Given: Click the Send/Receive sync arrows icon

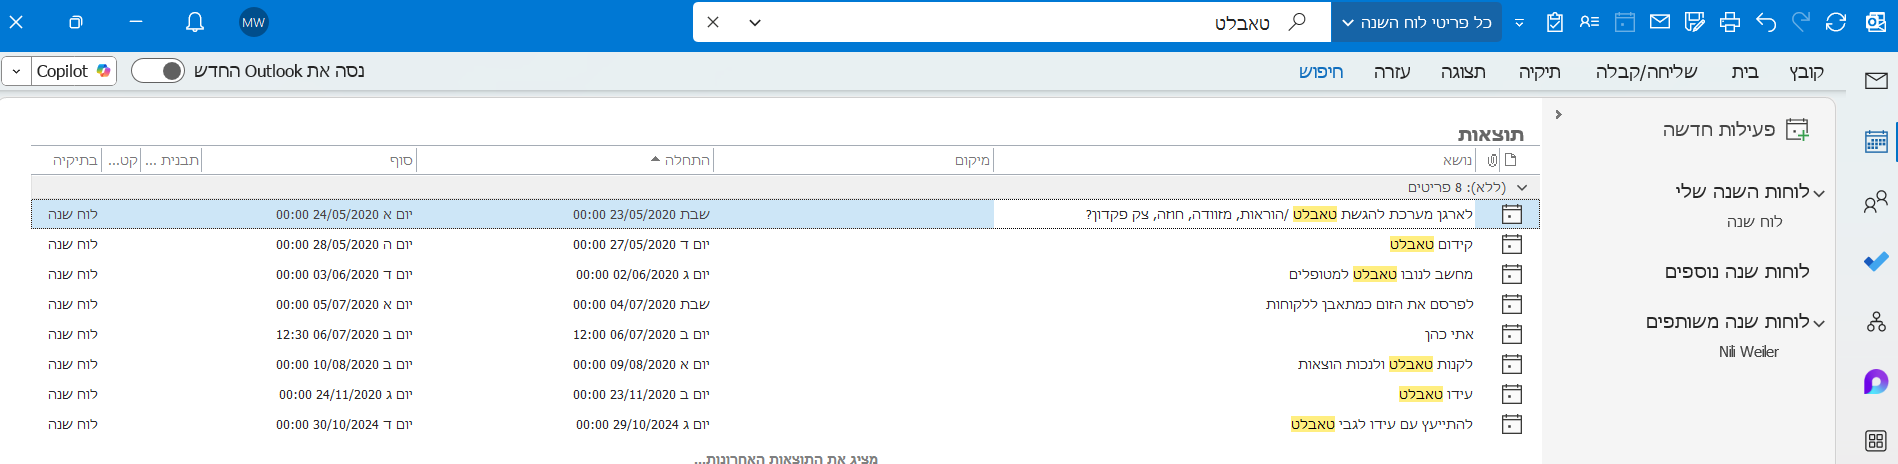Looking at the screenshot, I should [x=1836, y=22].
